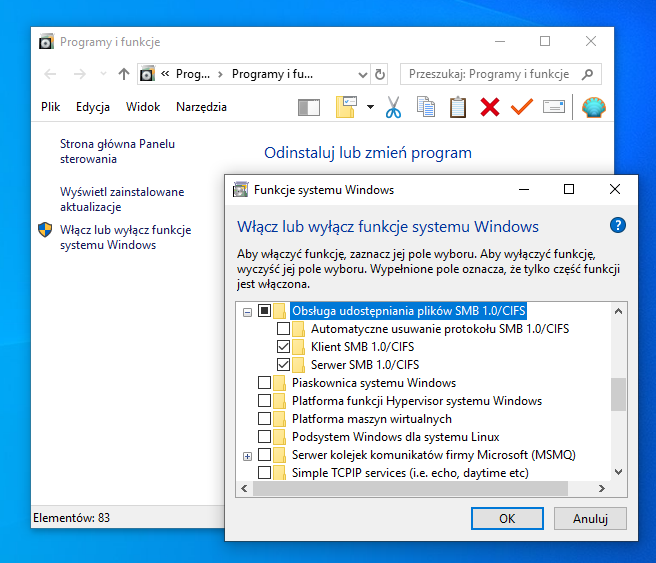Uncheck Serwer SMB 1.0/CIFS

click(x=283, y=365)
